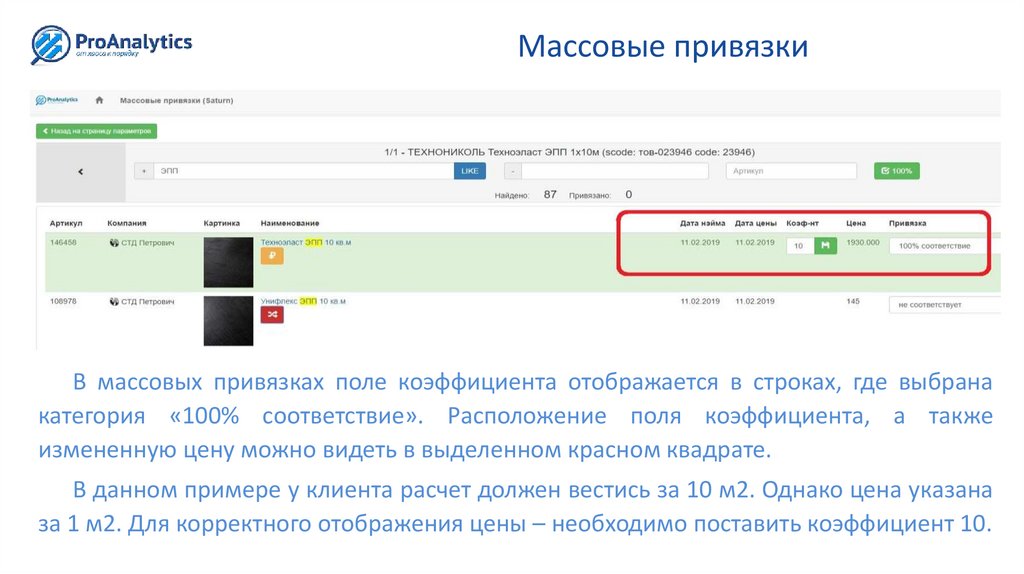1024x574 pixels.
Task: Click the plus toggle before the ЭПП search field
Action: (x=144, y=171)
